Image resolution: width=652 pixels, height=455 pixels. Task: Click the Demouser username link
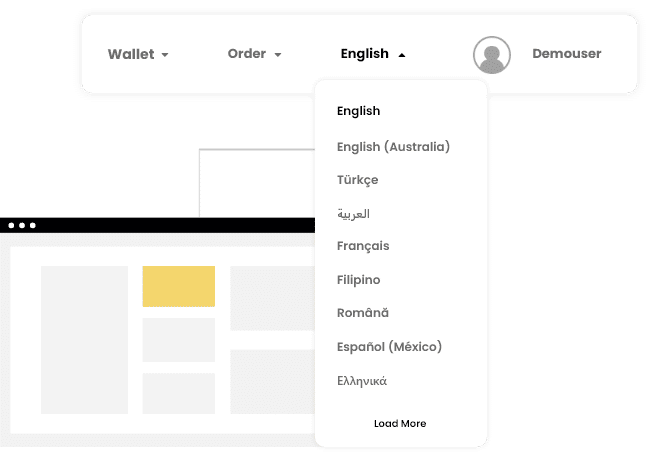pyautogui.click(x=567, y=54)
